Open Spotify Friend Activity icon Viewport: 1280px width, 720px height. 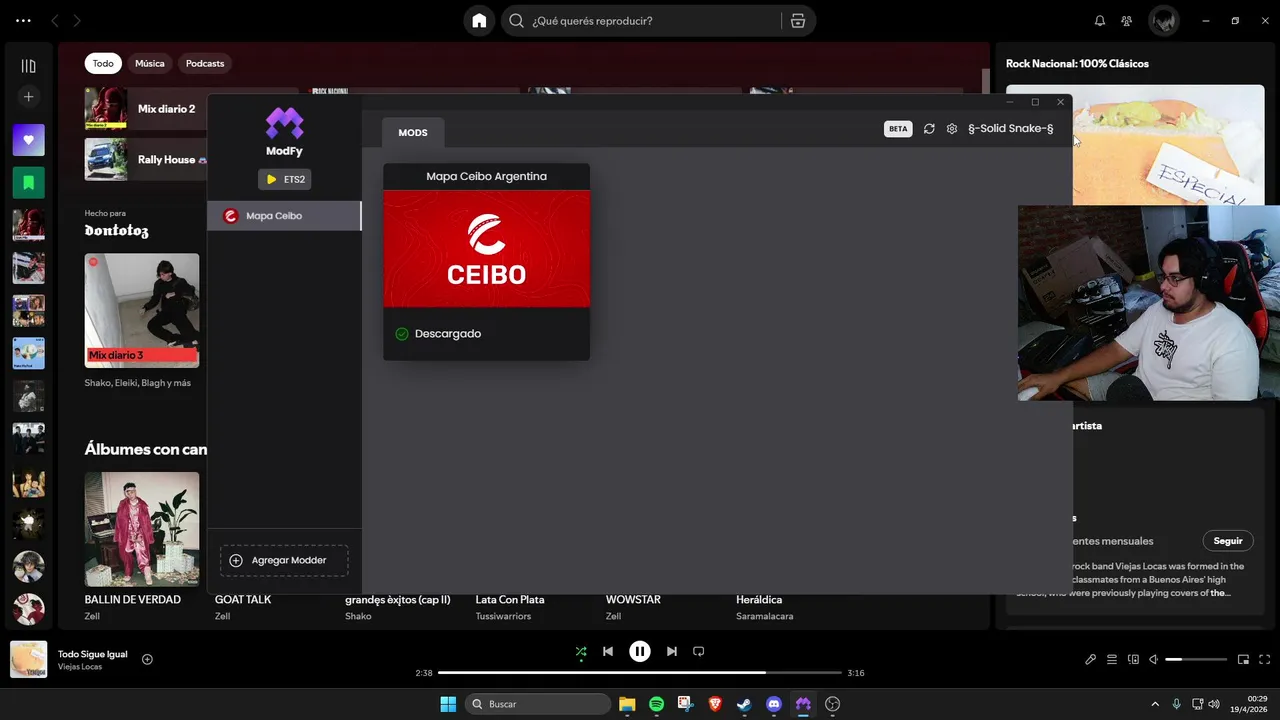pos(1127,21)
